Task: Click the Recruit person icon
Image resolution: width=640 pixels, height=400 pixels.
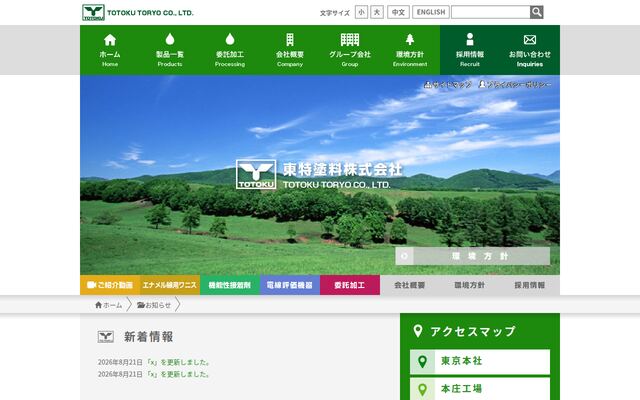Action: coord(470,39)
